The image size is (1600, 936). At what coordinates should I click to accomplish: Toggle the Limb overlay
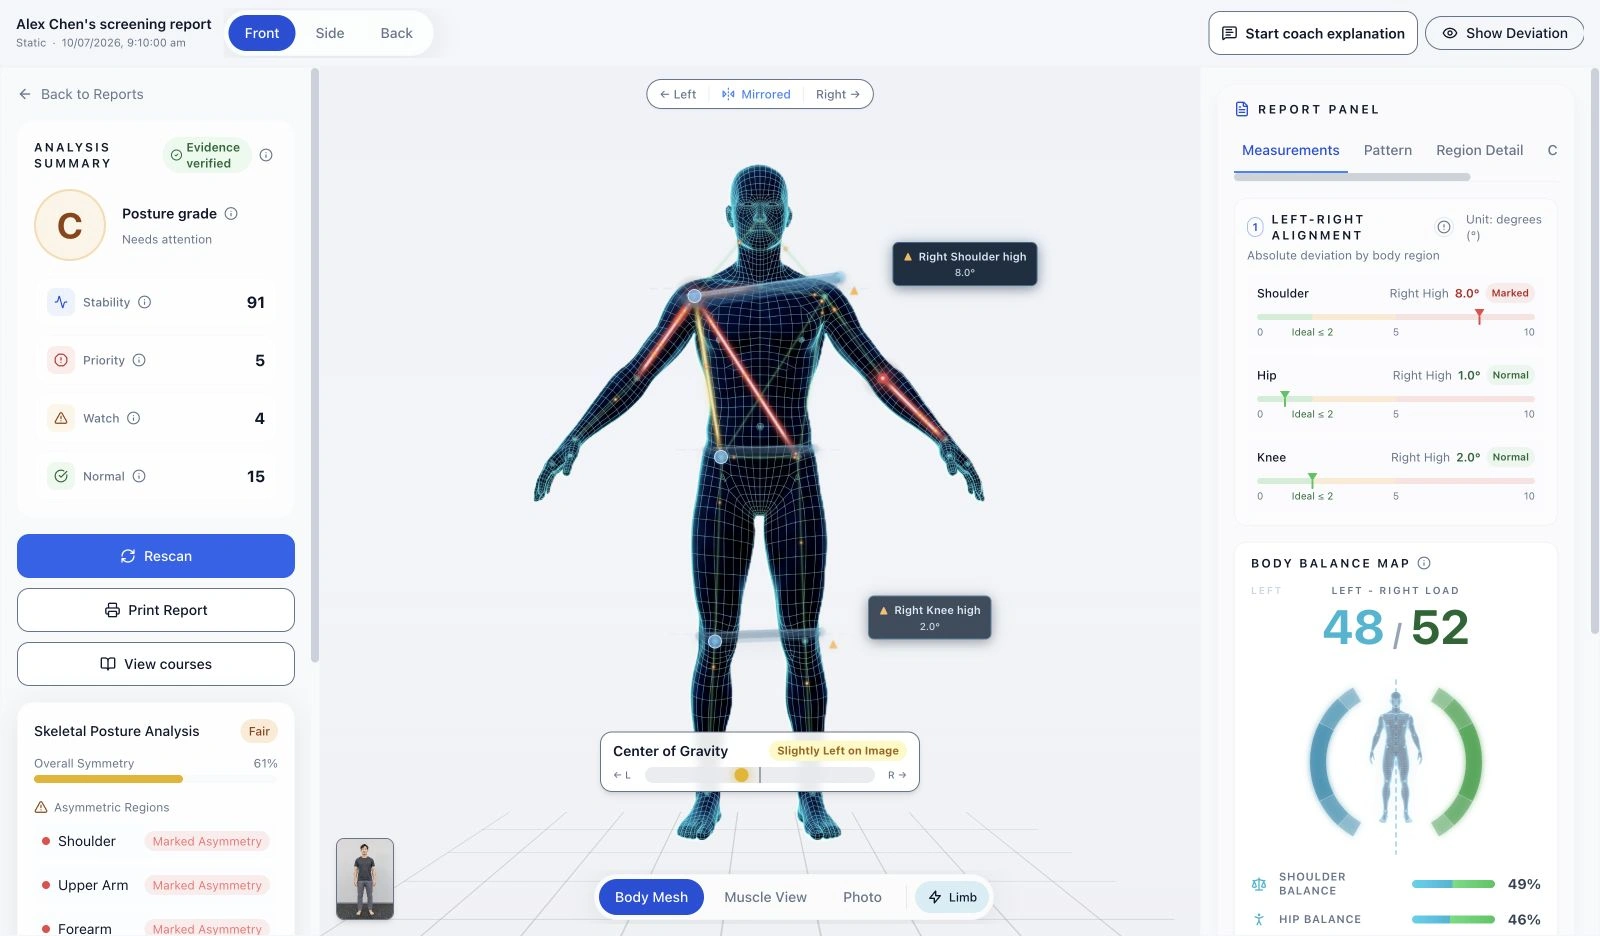952,897
